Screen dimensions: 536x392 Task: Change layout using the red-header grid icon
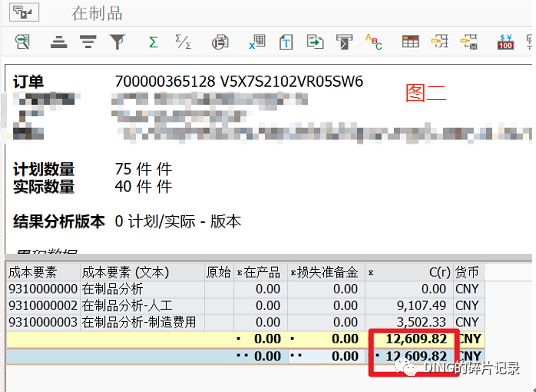410,42
